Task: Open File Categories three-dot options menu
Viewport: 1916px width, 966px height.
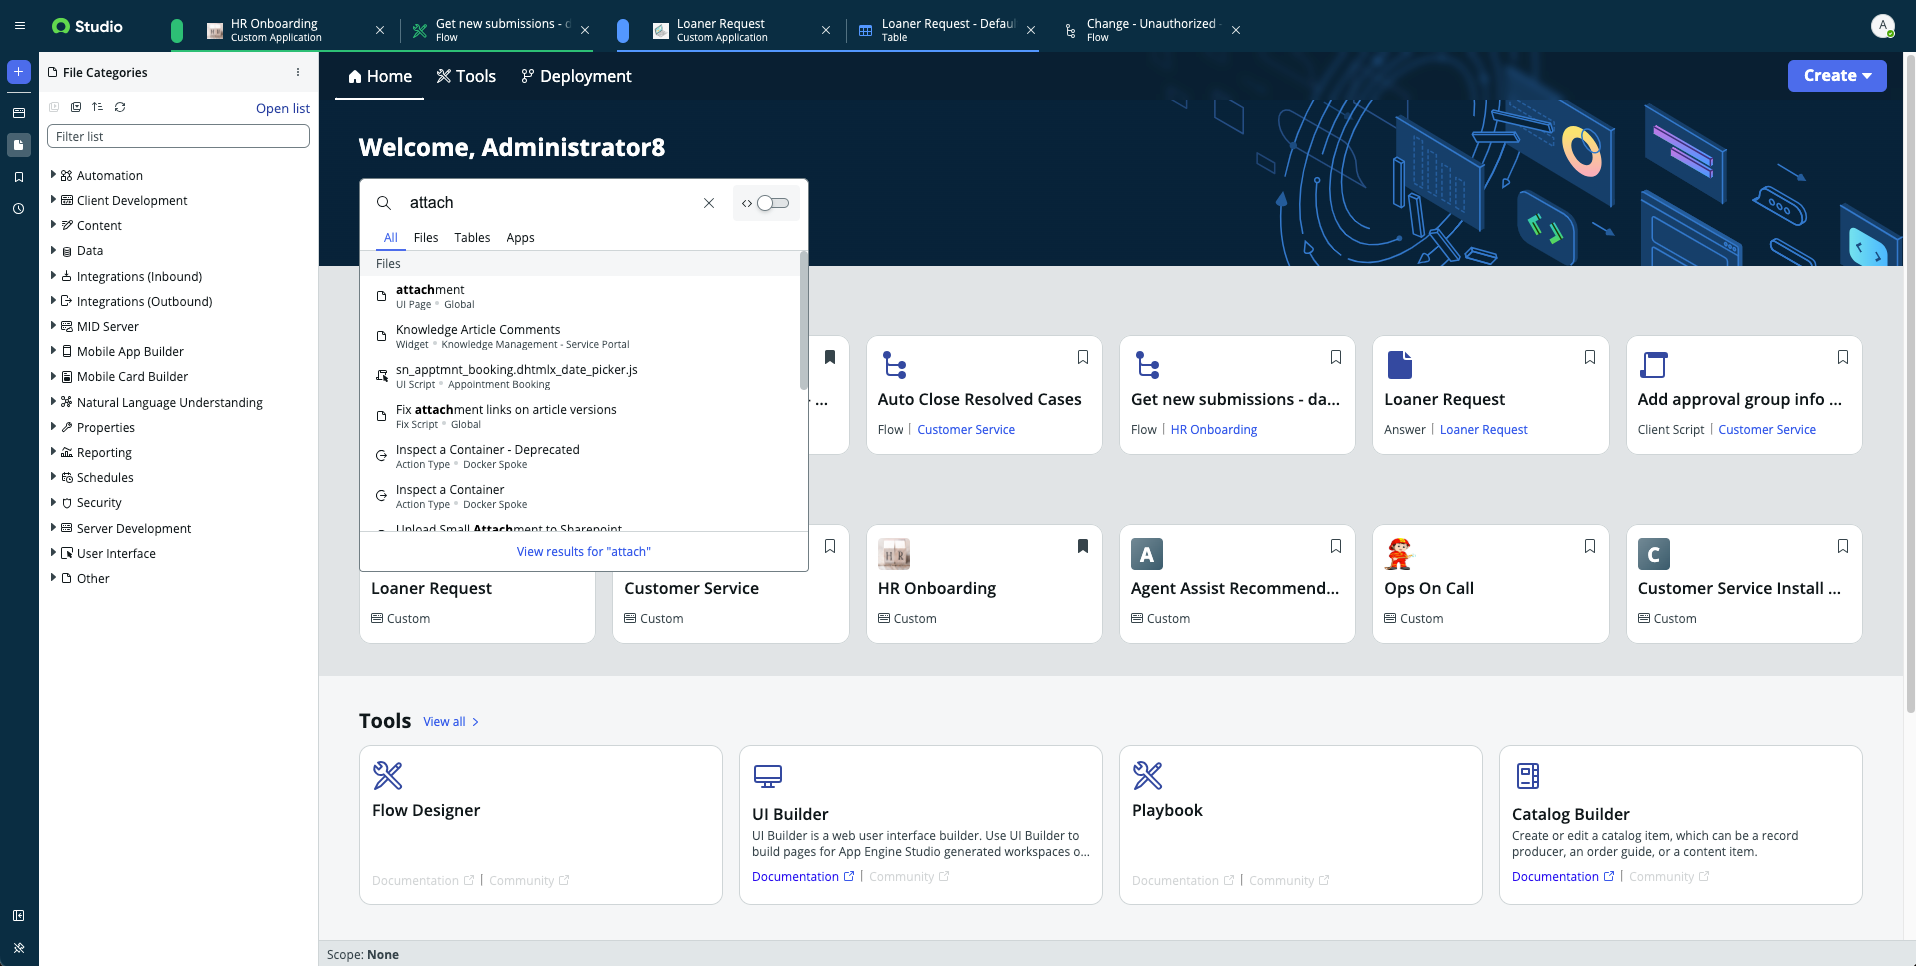Action: pyautogui.click(x=298, y=72)
